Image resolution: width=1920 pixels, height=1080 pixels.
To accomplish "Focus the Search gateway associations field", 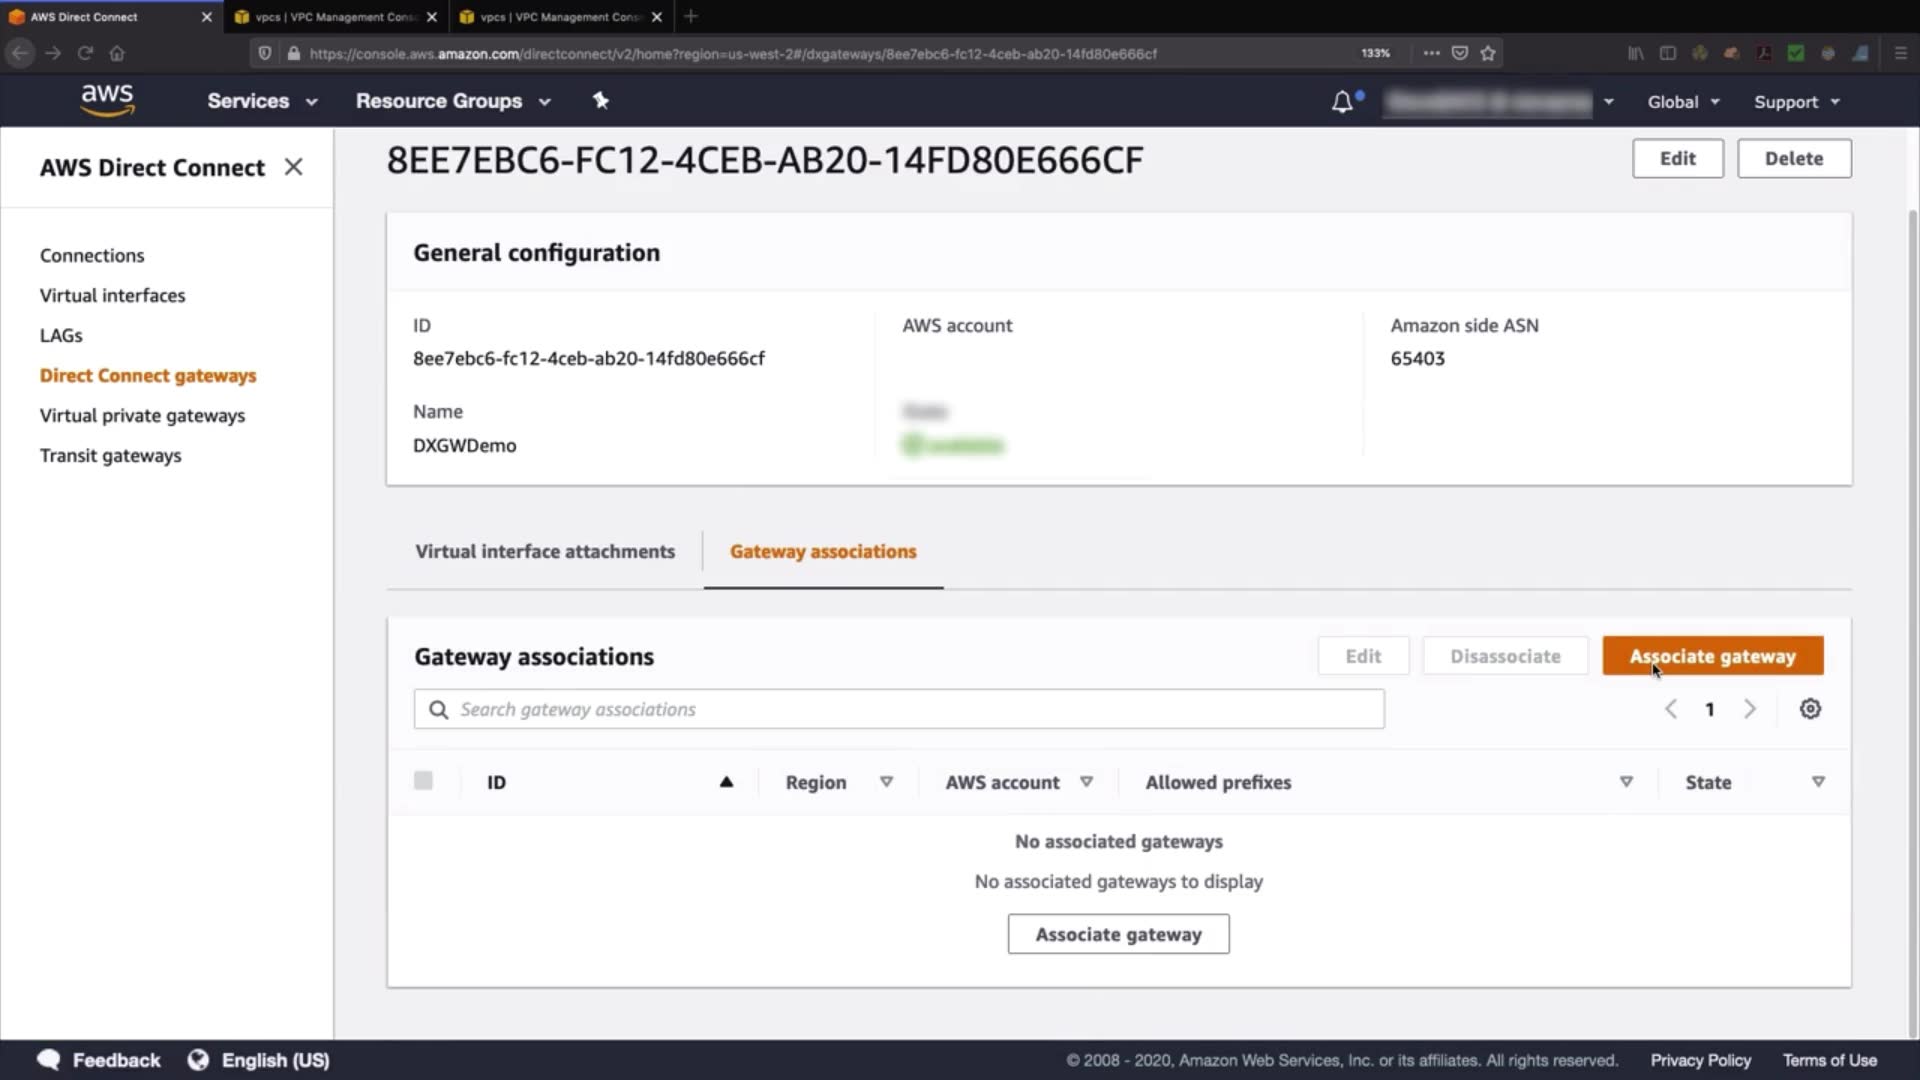I will click(900, 709).
